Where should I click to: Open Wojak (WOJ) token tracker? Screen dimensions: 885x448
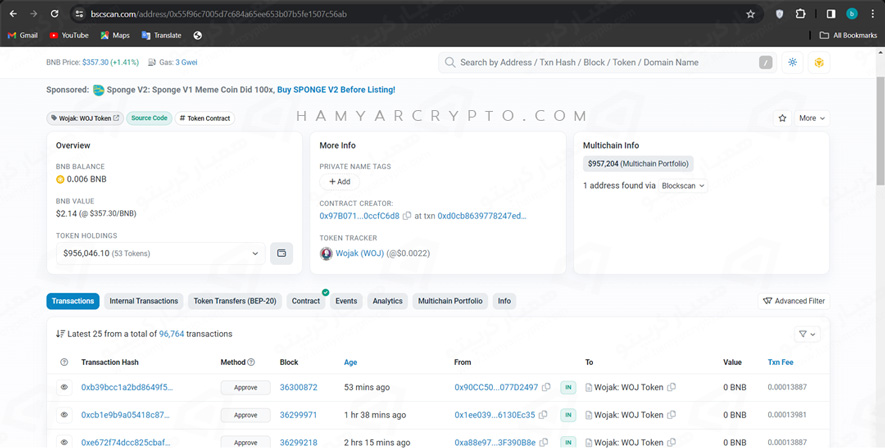point(360,253)
